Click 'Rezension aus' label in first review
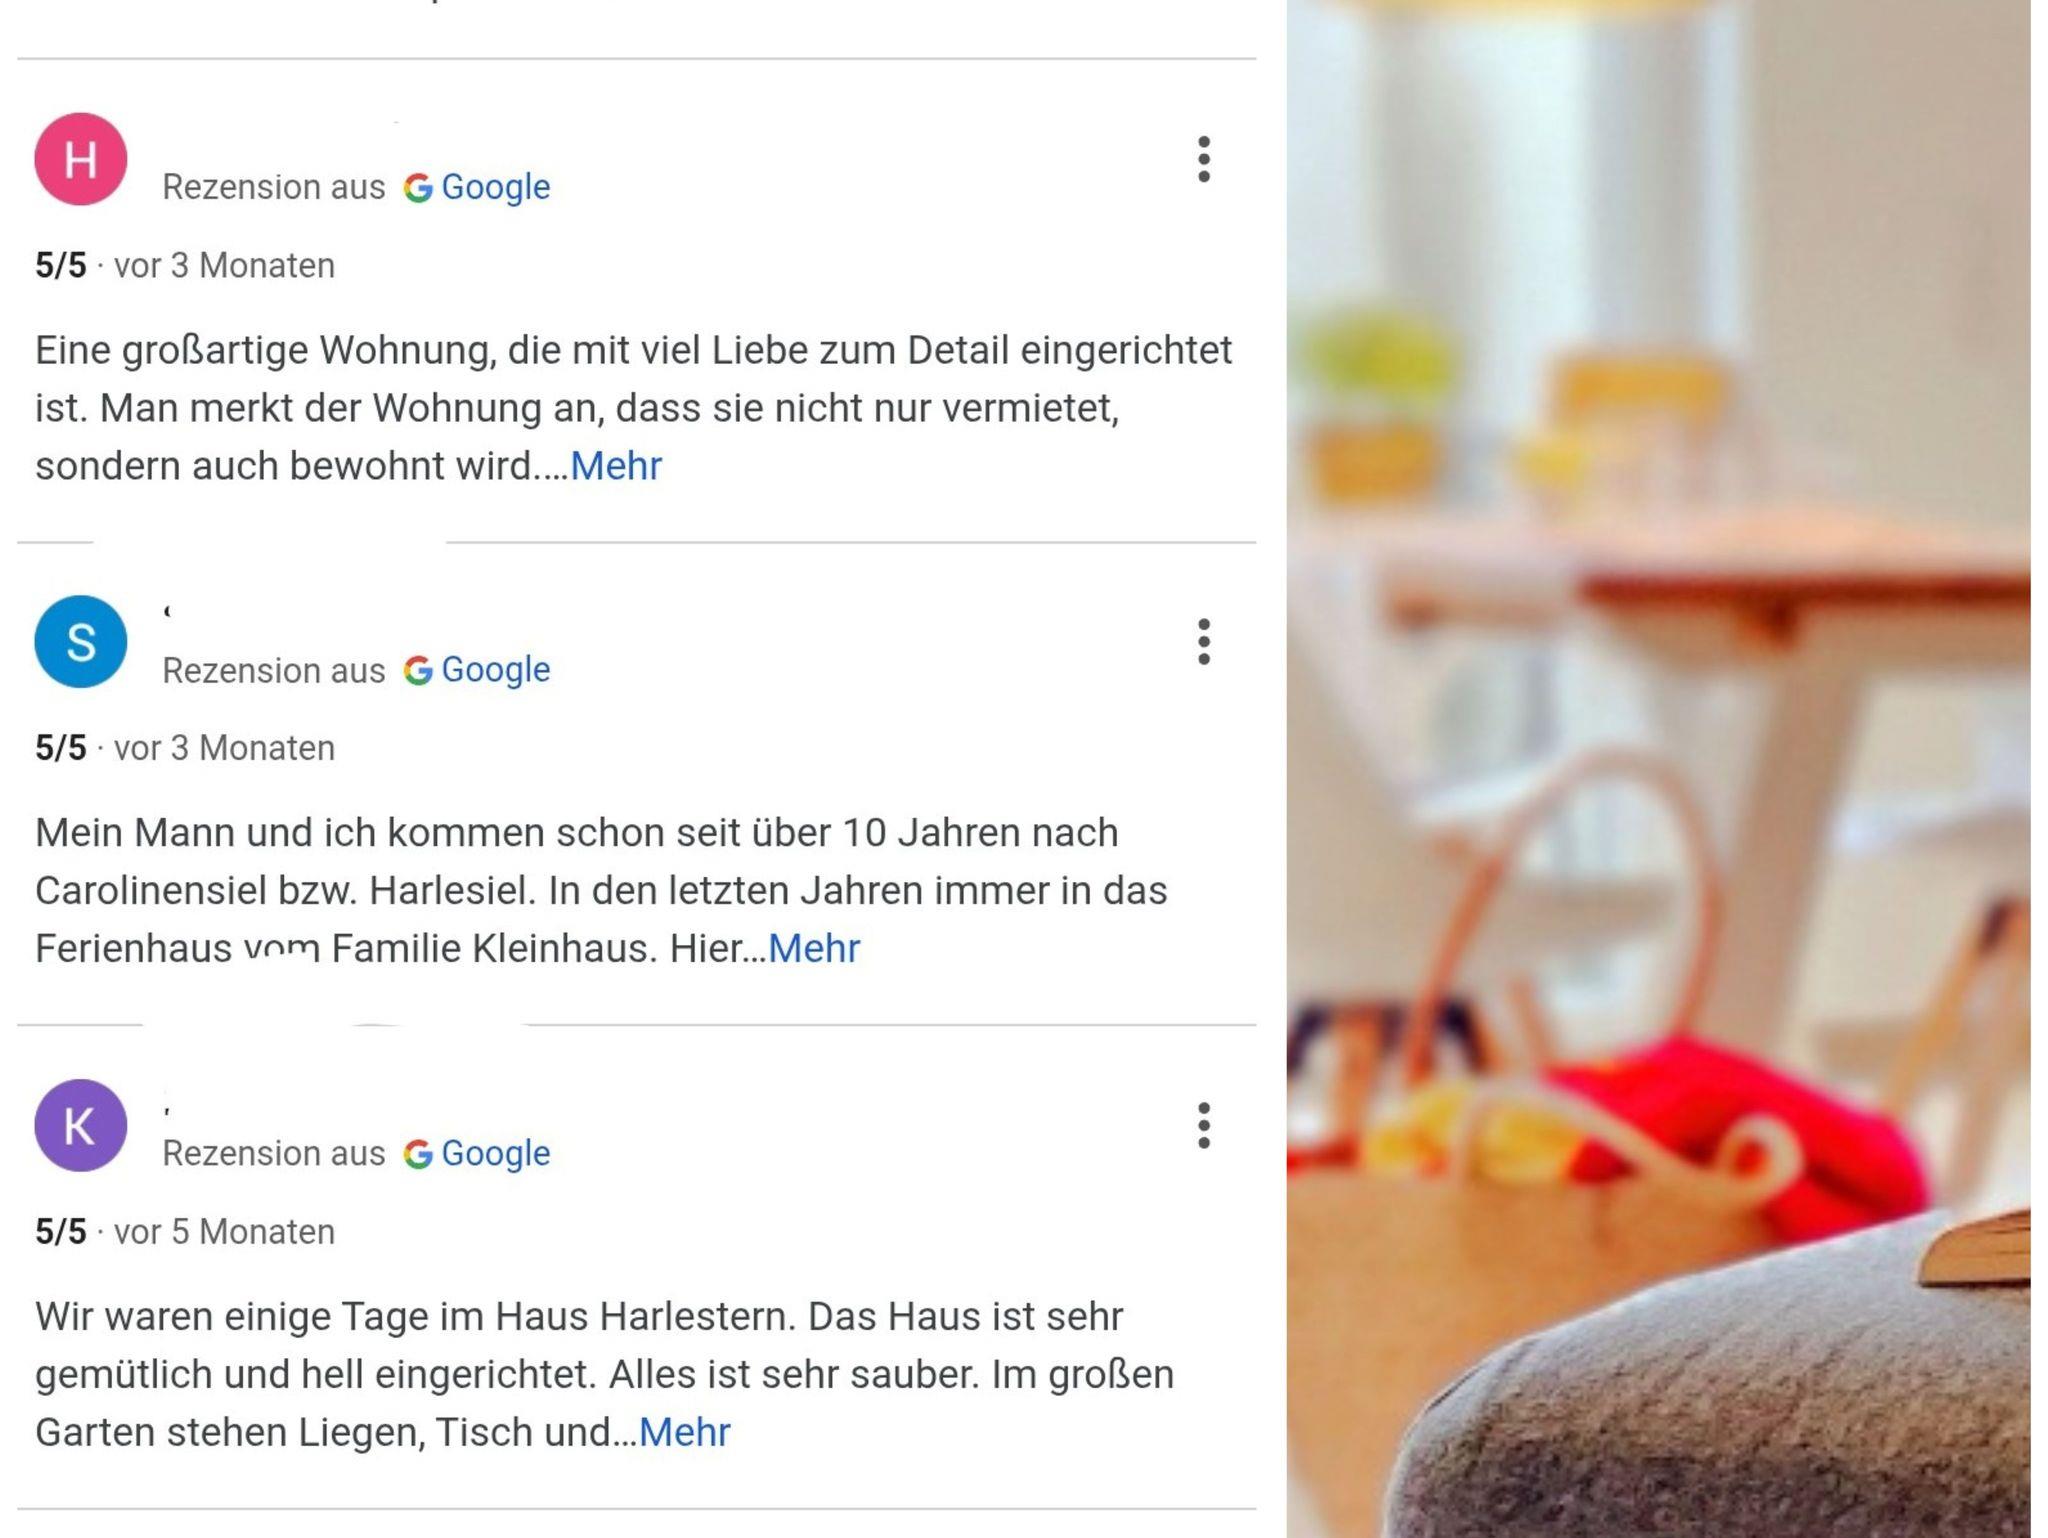The image size is (2048, 1538). coord(274,188)
